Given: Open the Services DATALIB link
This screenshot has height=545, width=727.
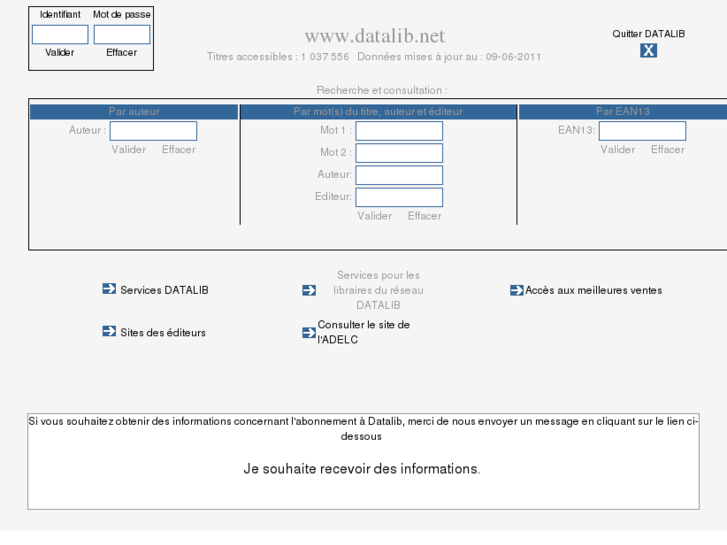Looking at the screenshot, I should click(x=164, y=290).
